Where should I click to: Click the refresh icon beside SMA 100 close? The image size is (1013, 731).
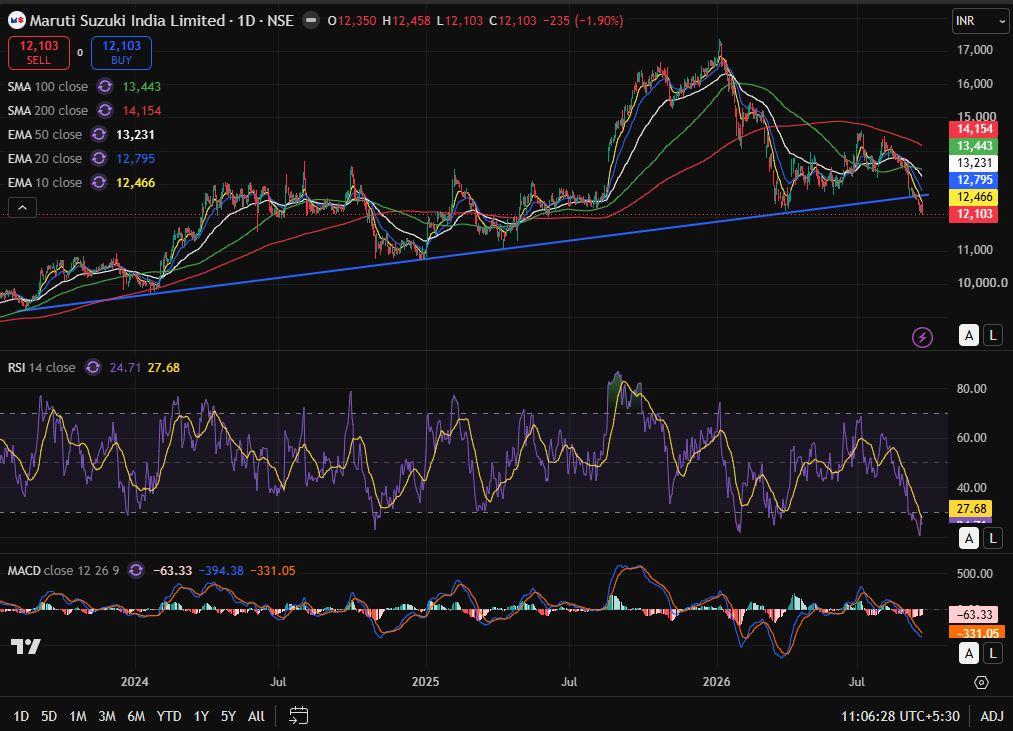point(105,87)
